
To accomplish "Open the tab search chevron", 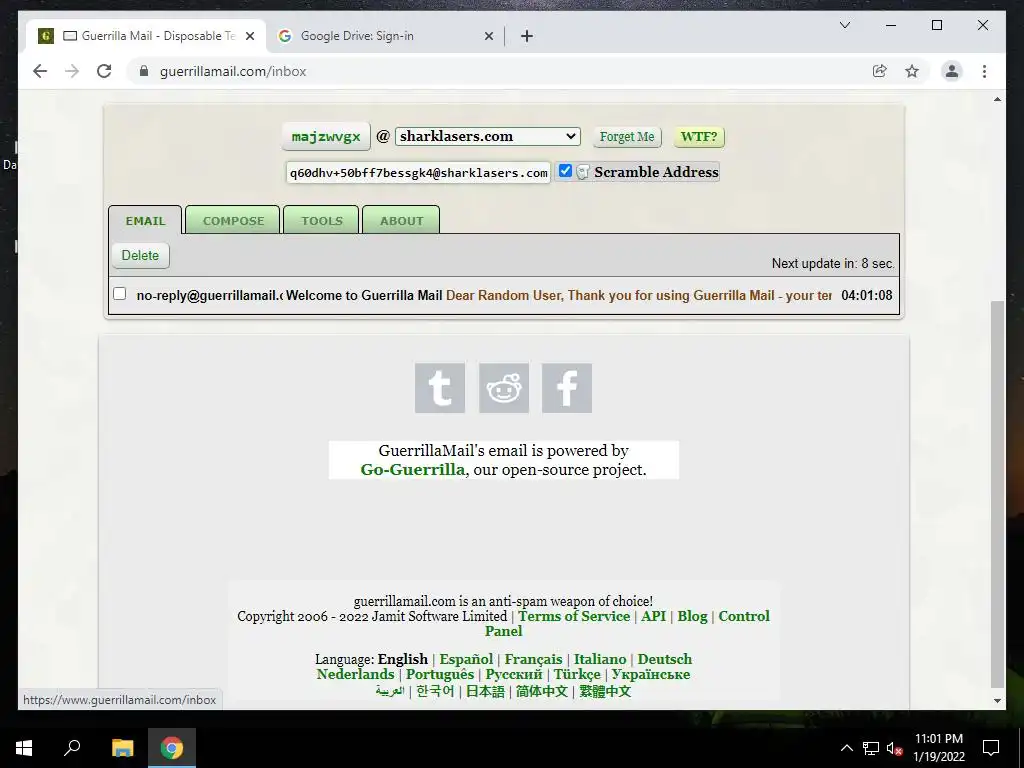I will coord(844,25).
